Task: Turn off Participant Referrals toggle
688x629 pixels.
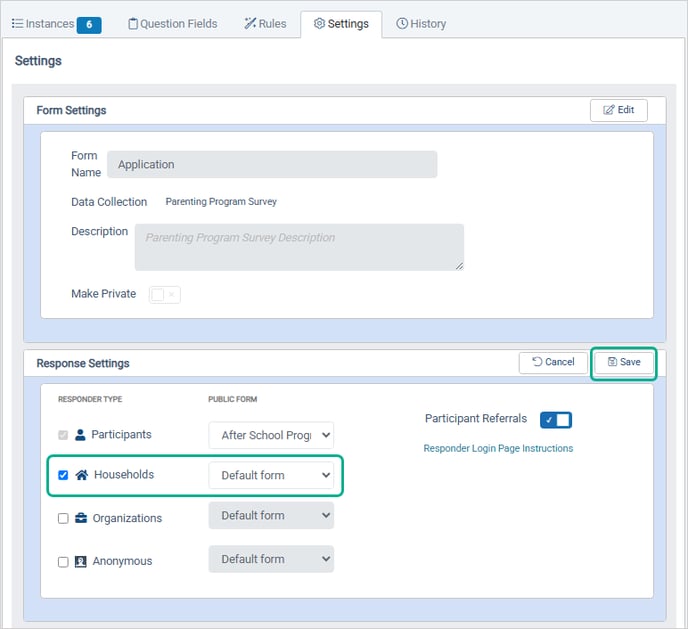Action: (555, 420)
